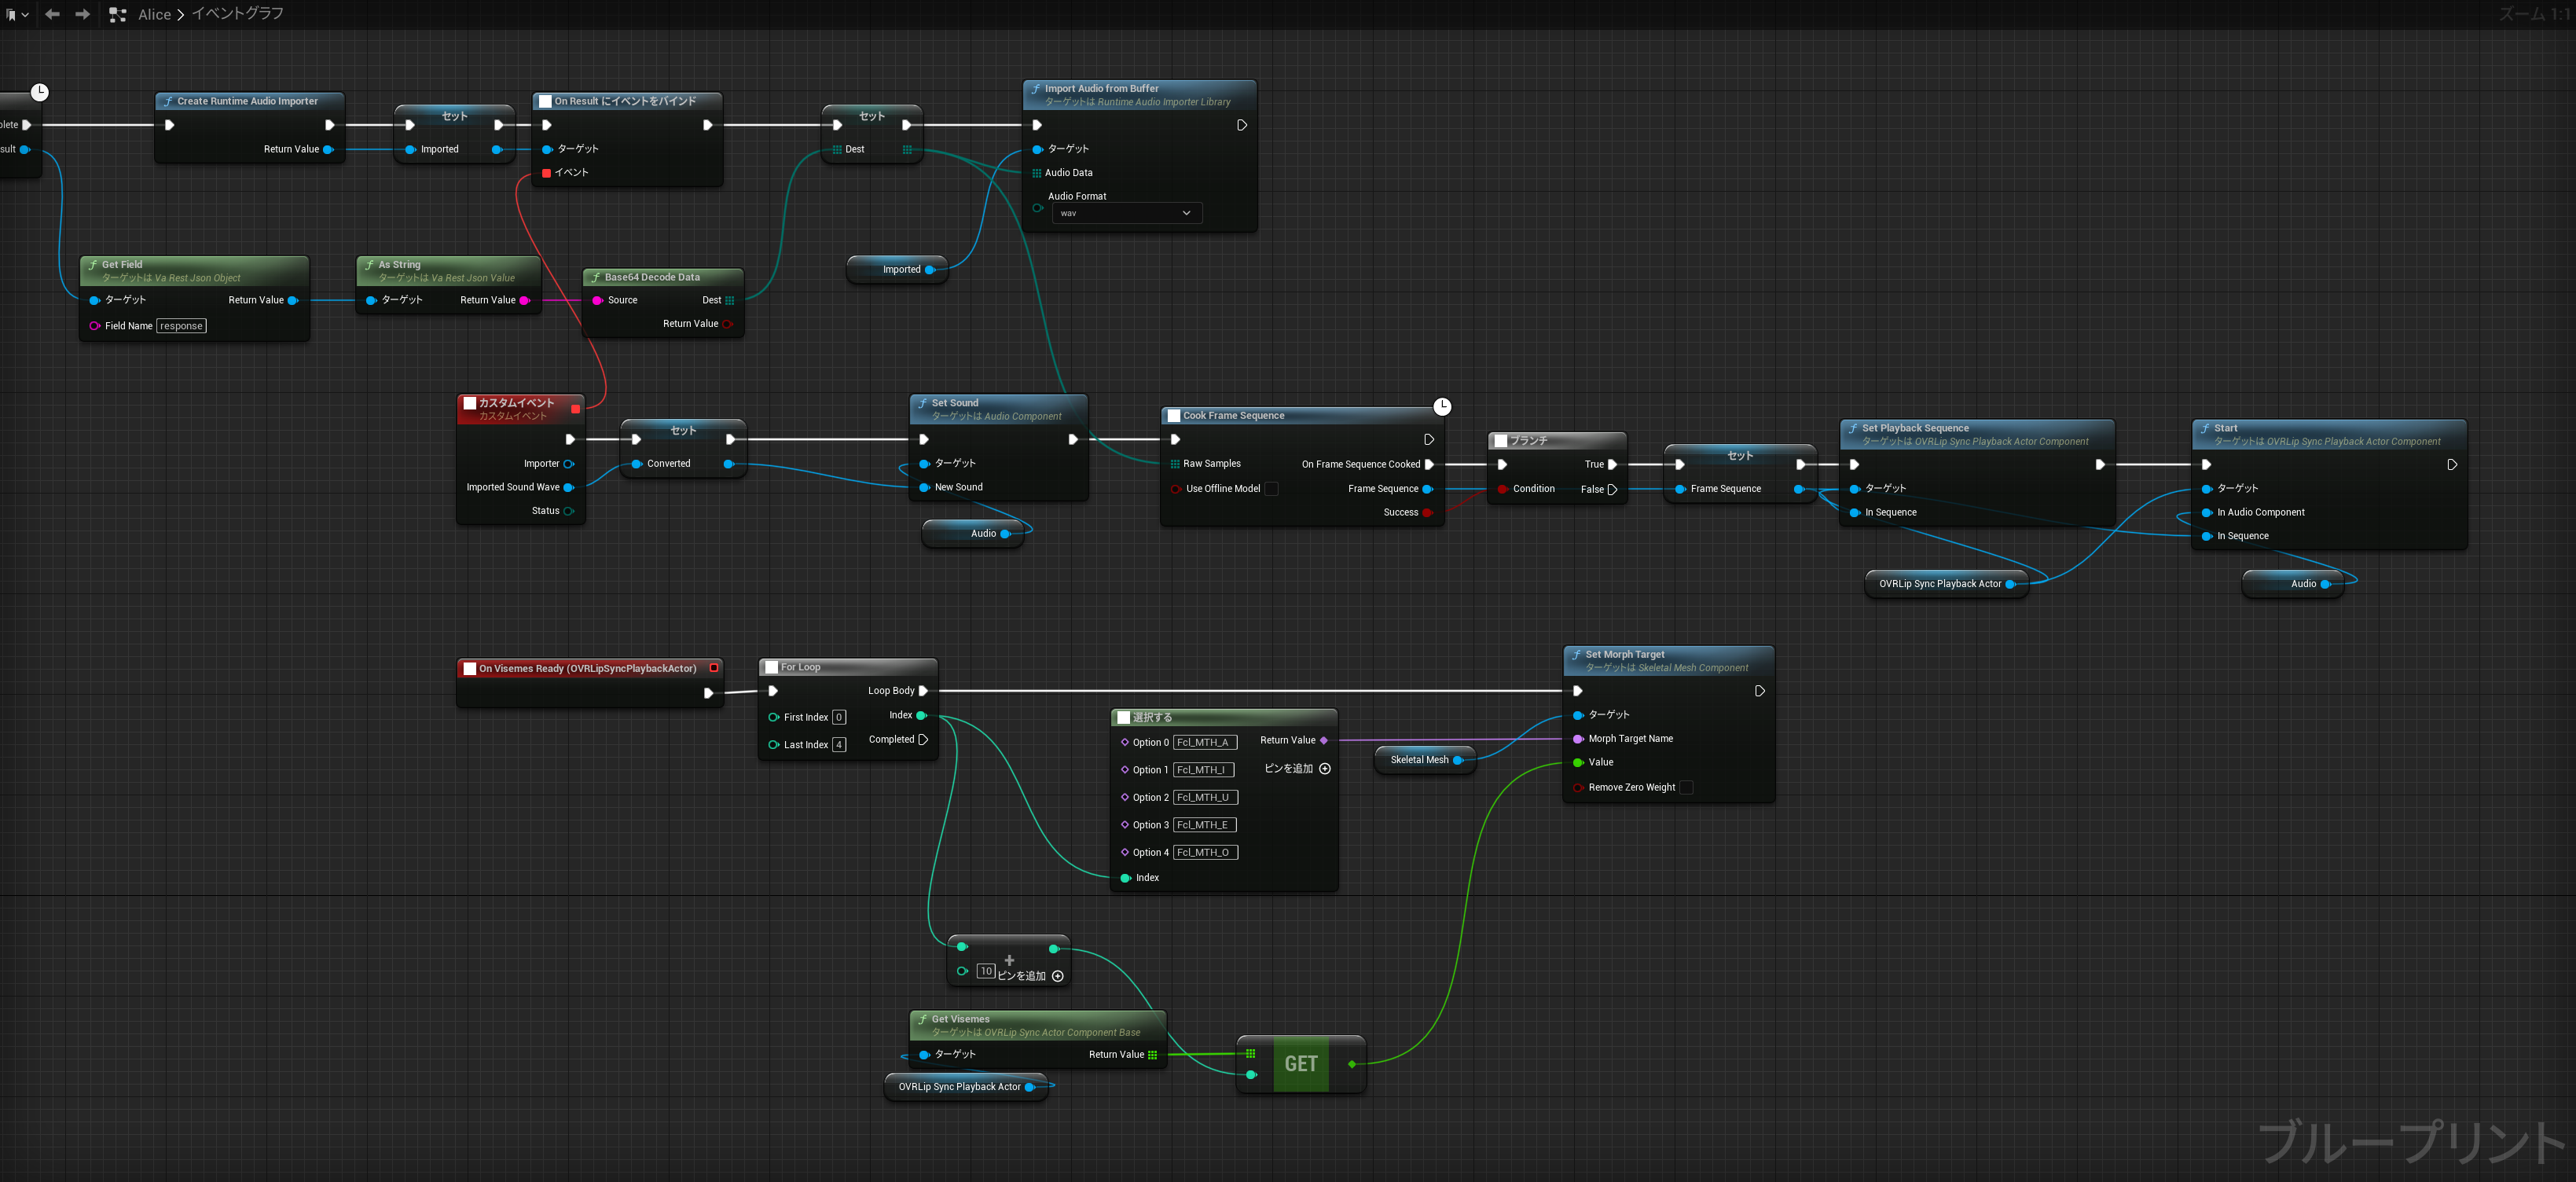Click the Index pin at bottom of select node

[1125, 878]
